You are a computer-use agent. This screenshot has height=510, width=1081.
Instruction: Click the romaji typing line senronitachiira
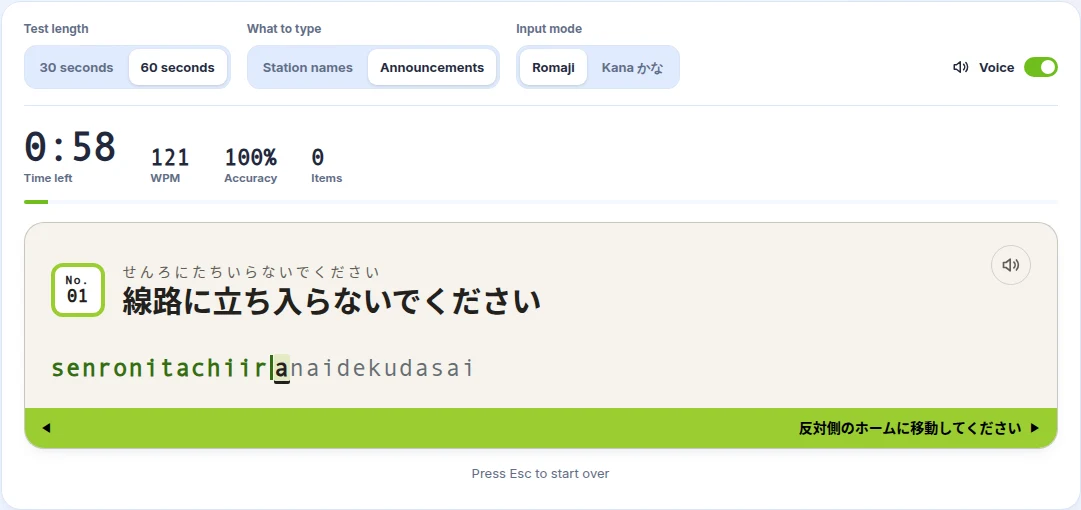(263, 369)
